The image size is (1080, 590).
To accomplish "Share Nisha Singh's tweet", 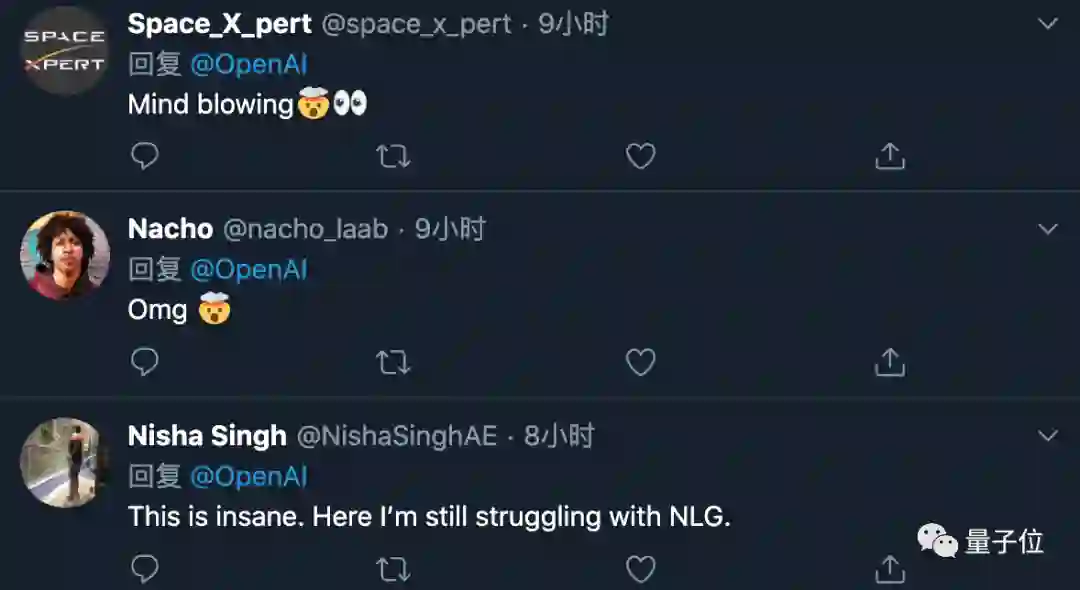I will click(x=889, y=569).
